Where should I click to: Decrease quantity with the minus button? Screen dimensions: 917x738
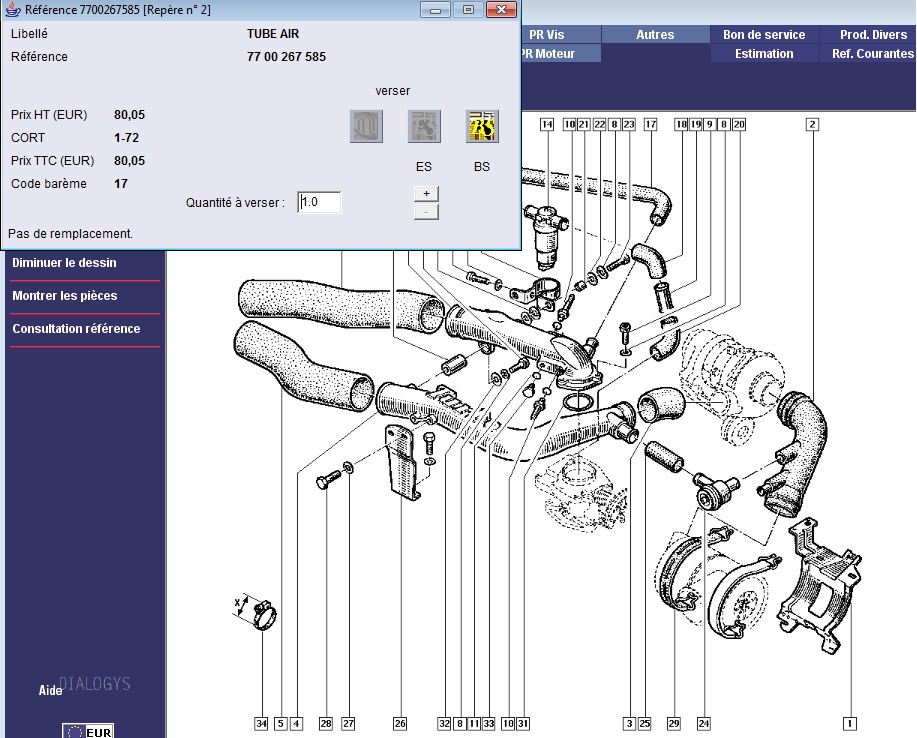coord(426,212)
